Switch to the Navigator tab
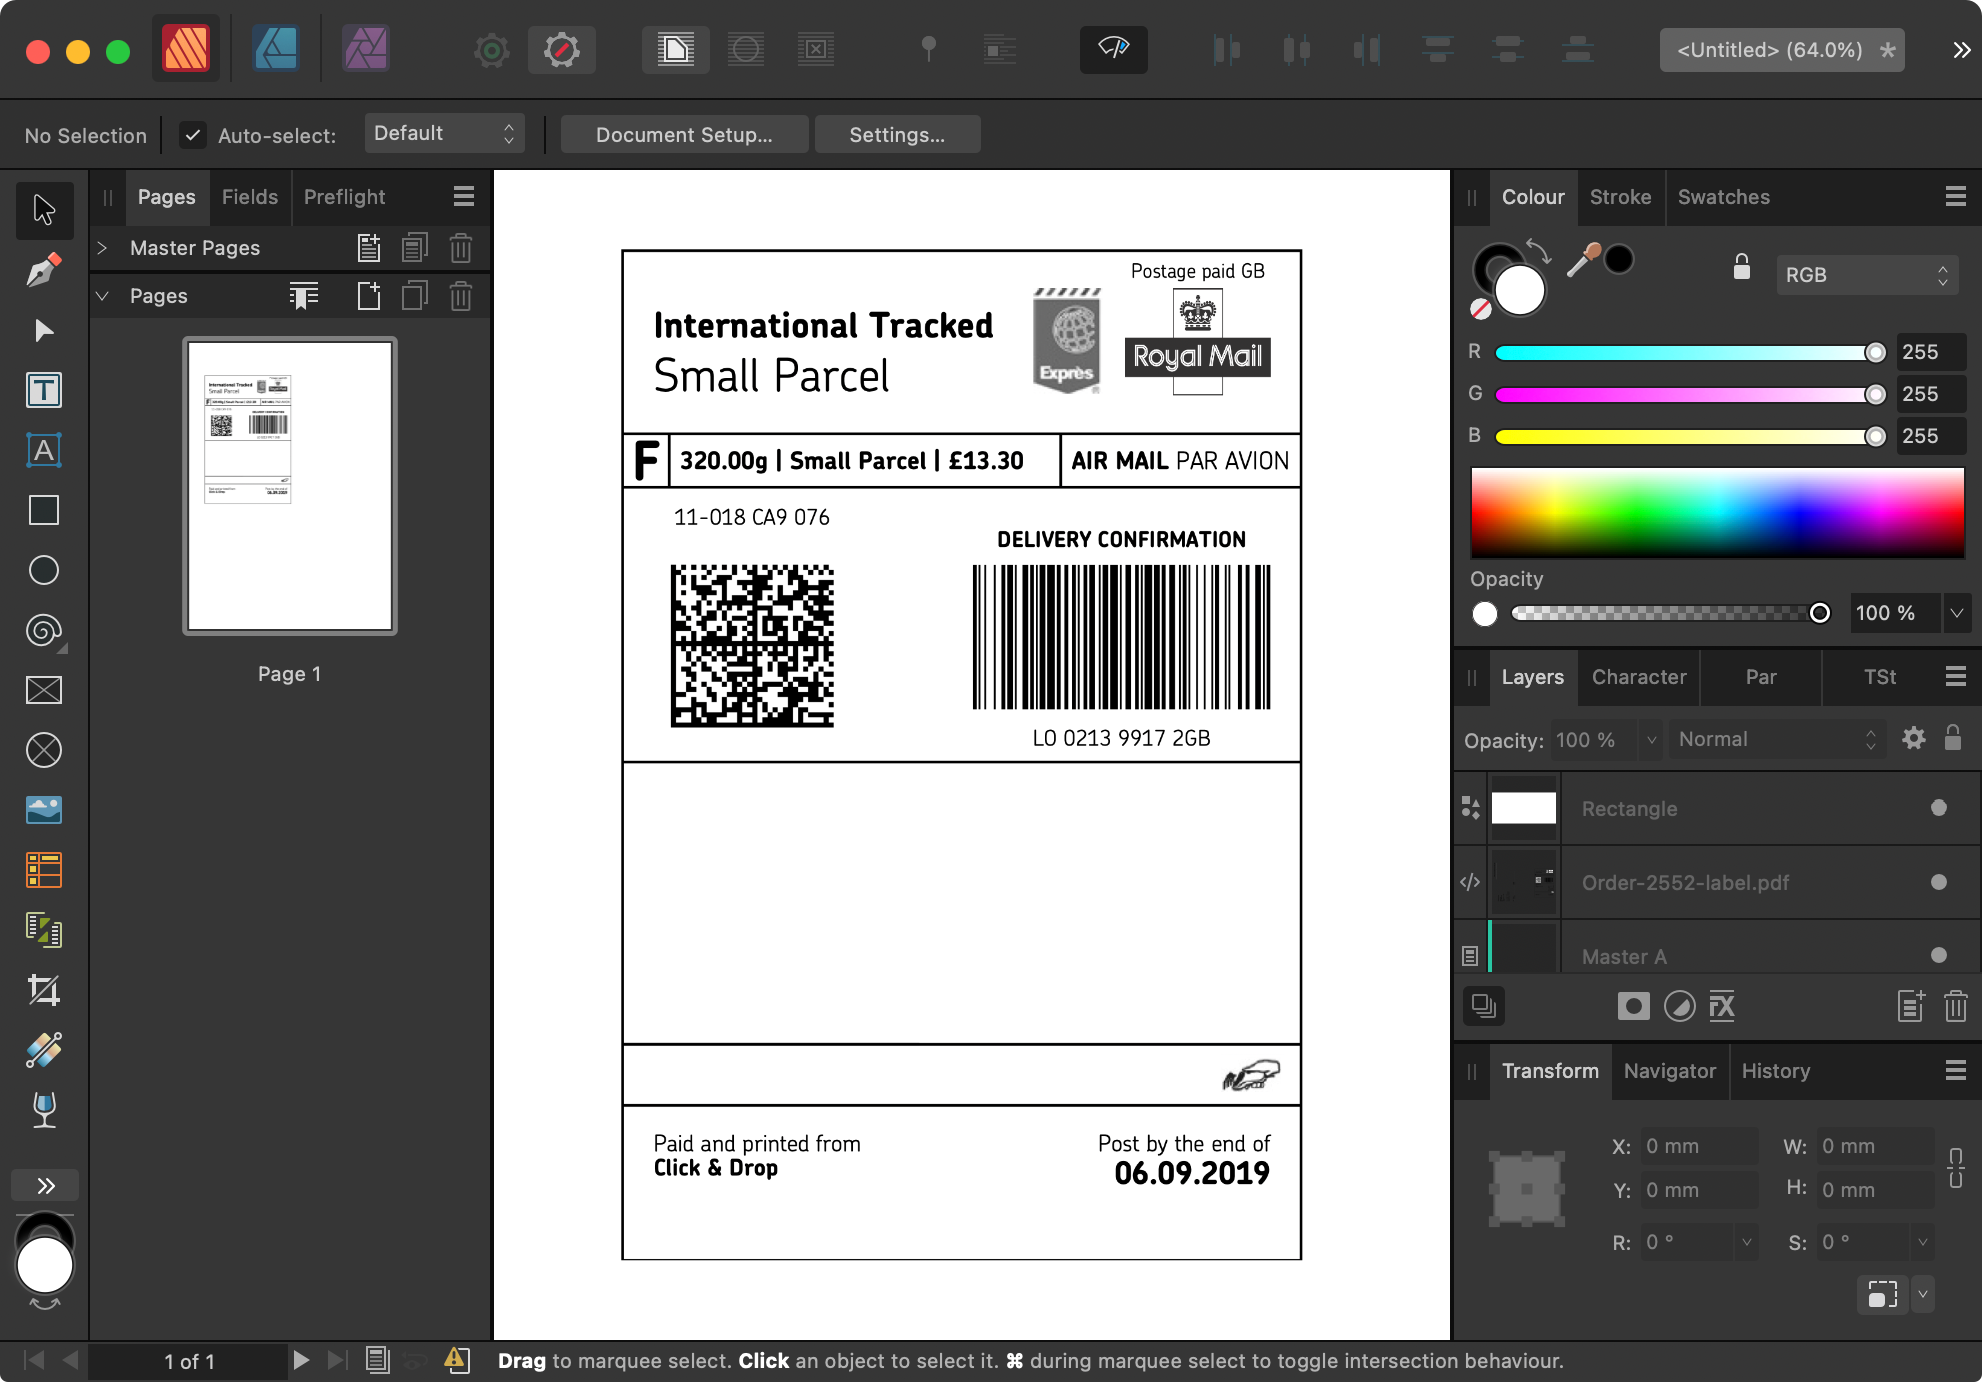 (1669, 1071)
